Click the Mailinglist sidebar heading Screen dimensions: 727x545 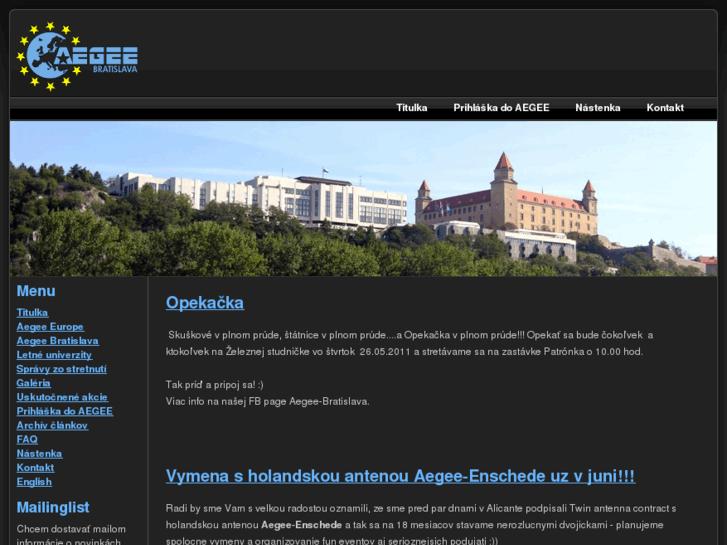[x=53, y=507]
